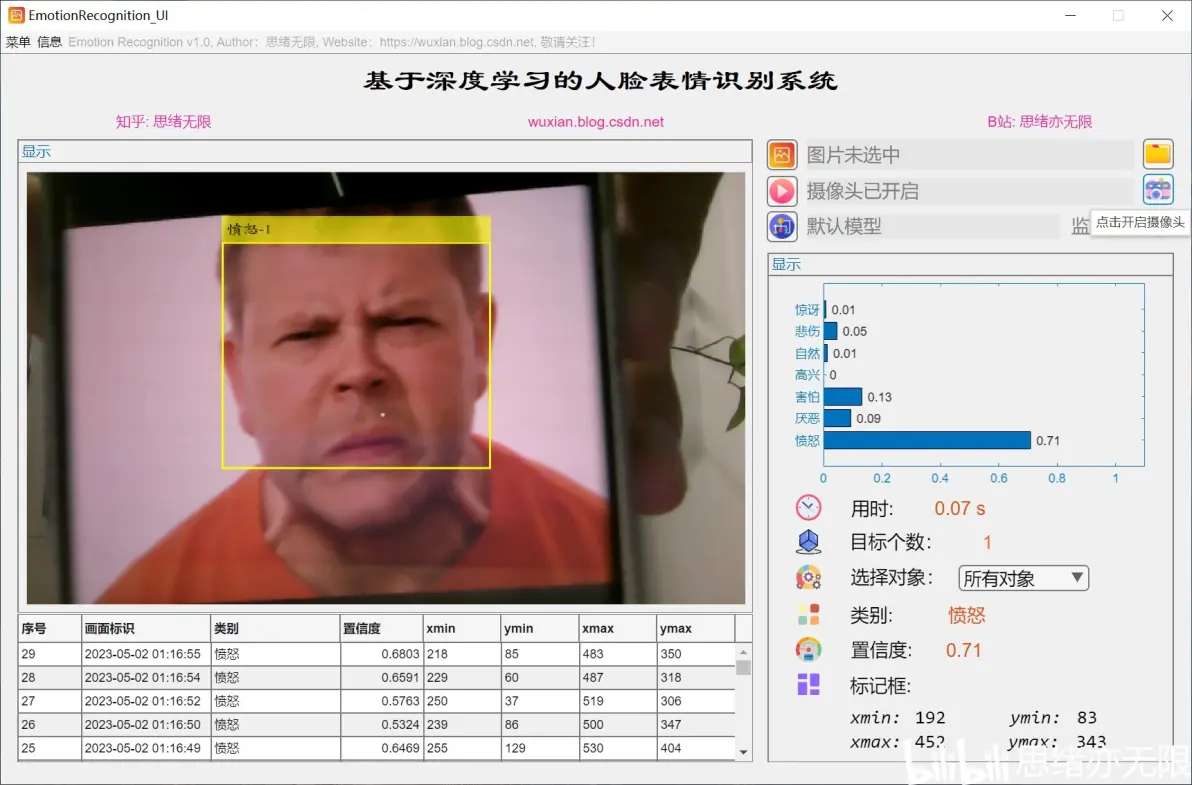
Task: Click the EmotionRecognition_UI app icon in title bar
Action: 16,15
